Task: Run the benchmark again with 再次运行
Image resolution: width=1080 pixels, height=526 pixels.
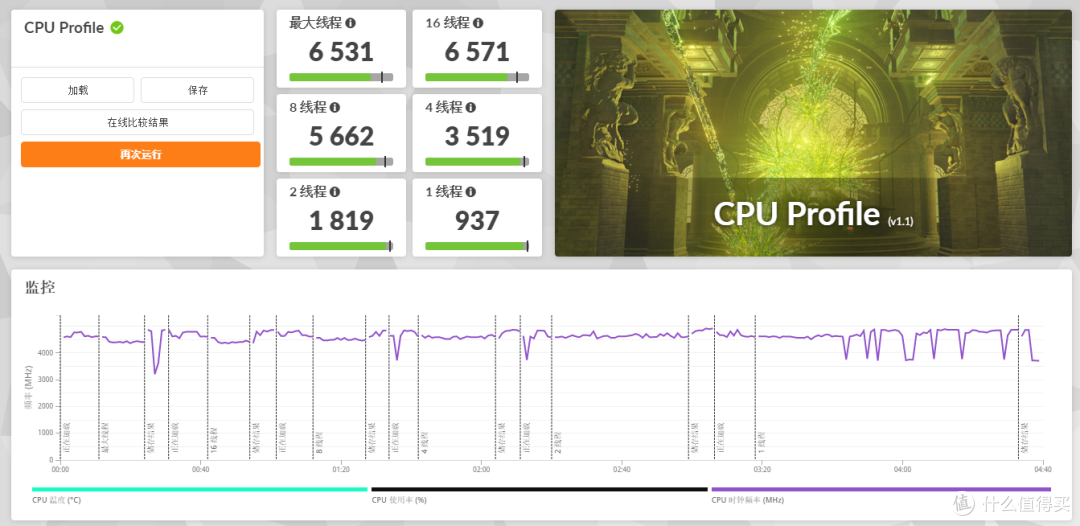Action: click(141, 154)
